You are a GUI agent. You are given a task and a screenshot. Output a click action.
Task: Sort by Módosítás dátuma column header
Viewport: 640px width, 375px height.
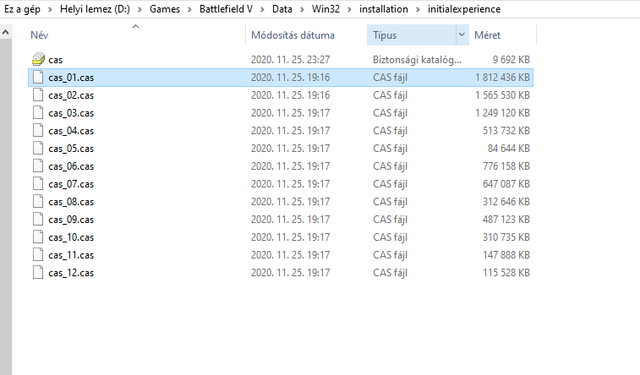[293, 35]
